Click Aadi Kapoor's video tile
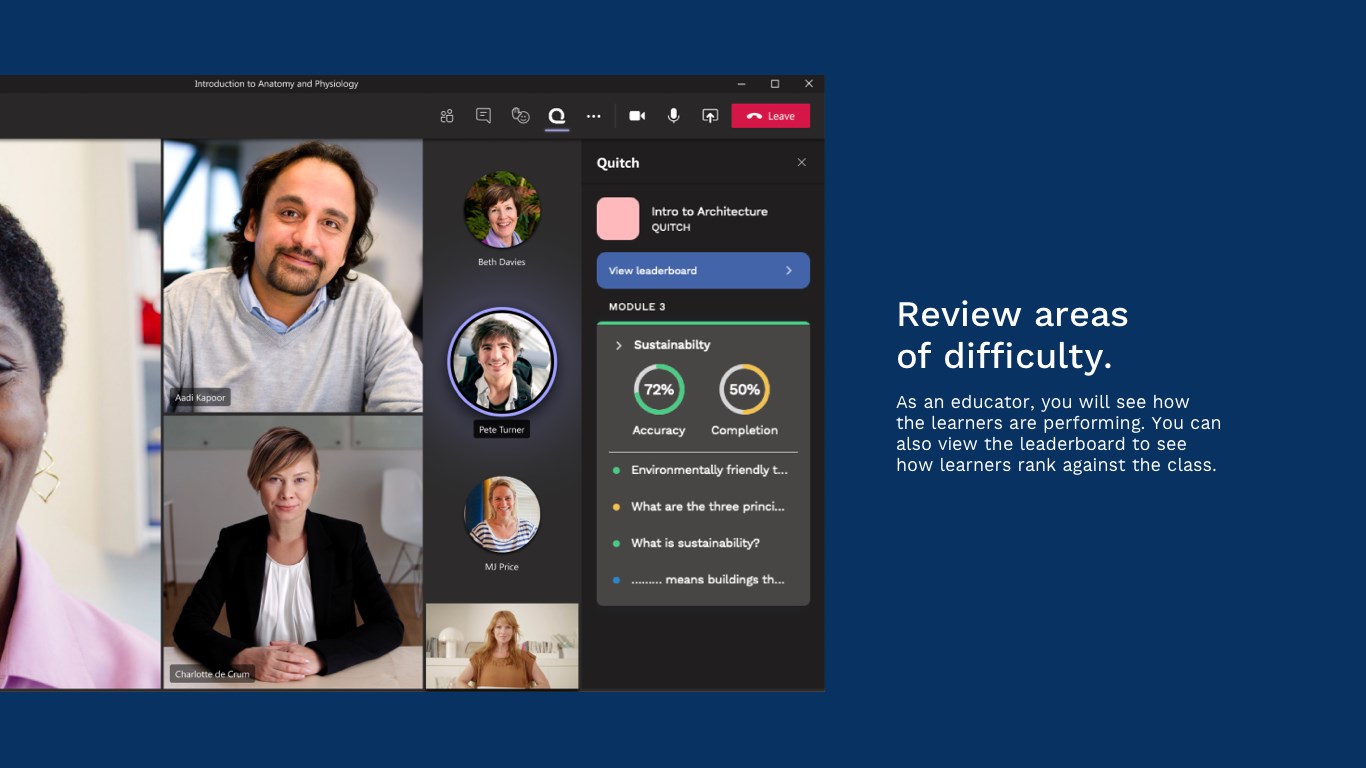Screen dimensions: 1366x768 [293, 275]
